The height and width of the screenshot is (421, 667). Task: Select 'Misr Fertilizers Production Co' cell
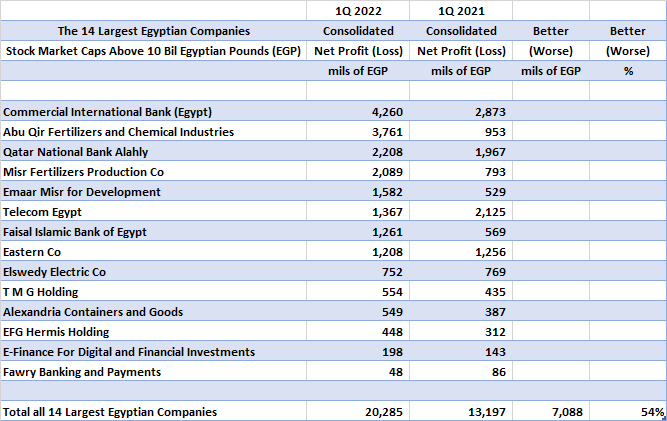click(x=154, y=171)
